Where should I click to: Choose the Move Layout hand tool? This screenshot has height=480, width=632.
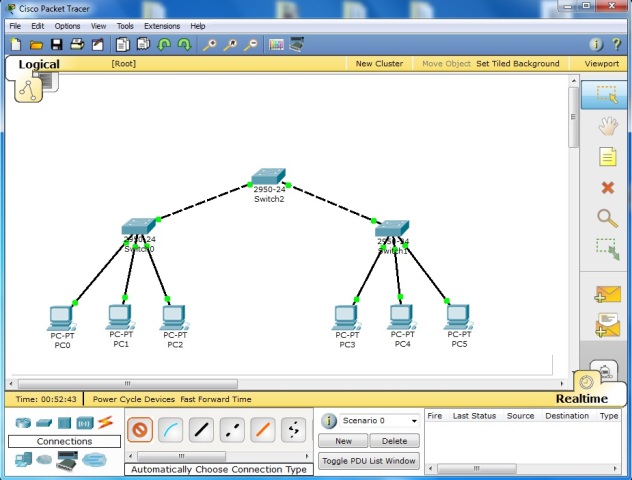pyautogui.click(x=606, y=126)
